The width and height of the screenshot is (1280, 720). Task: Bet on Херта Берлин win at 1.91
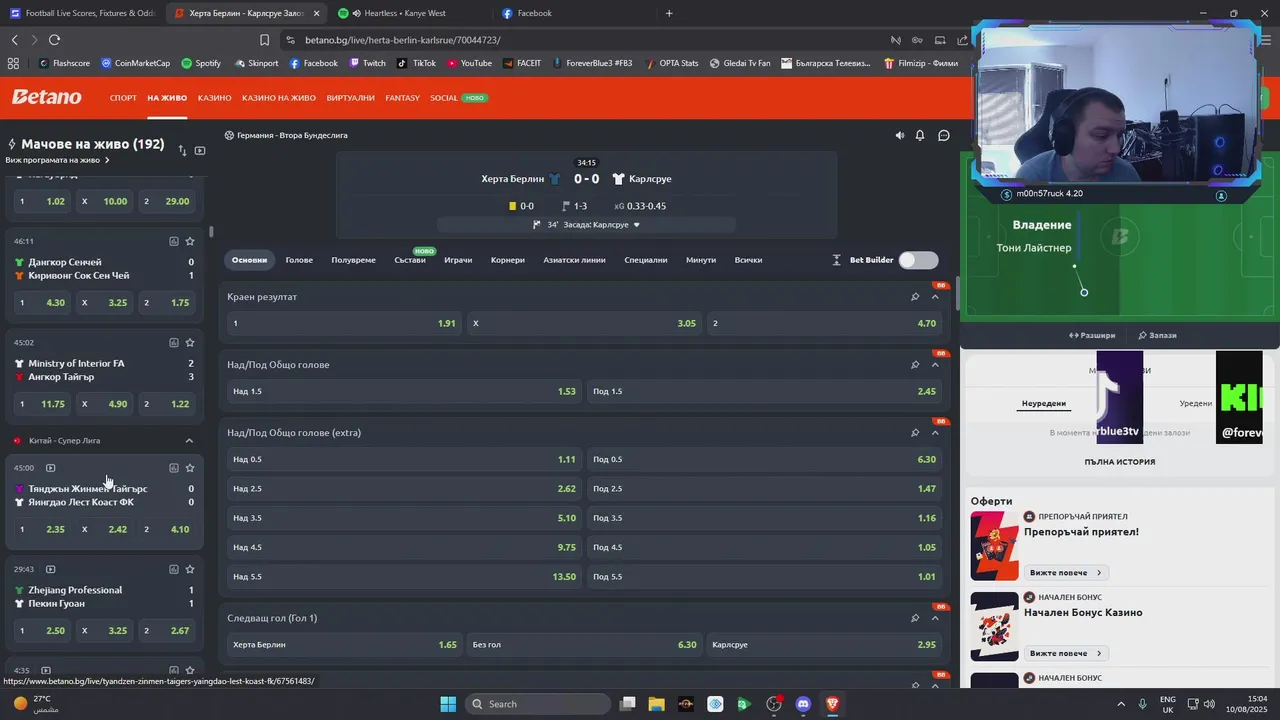(x=344, y=323)
